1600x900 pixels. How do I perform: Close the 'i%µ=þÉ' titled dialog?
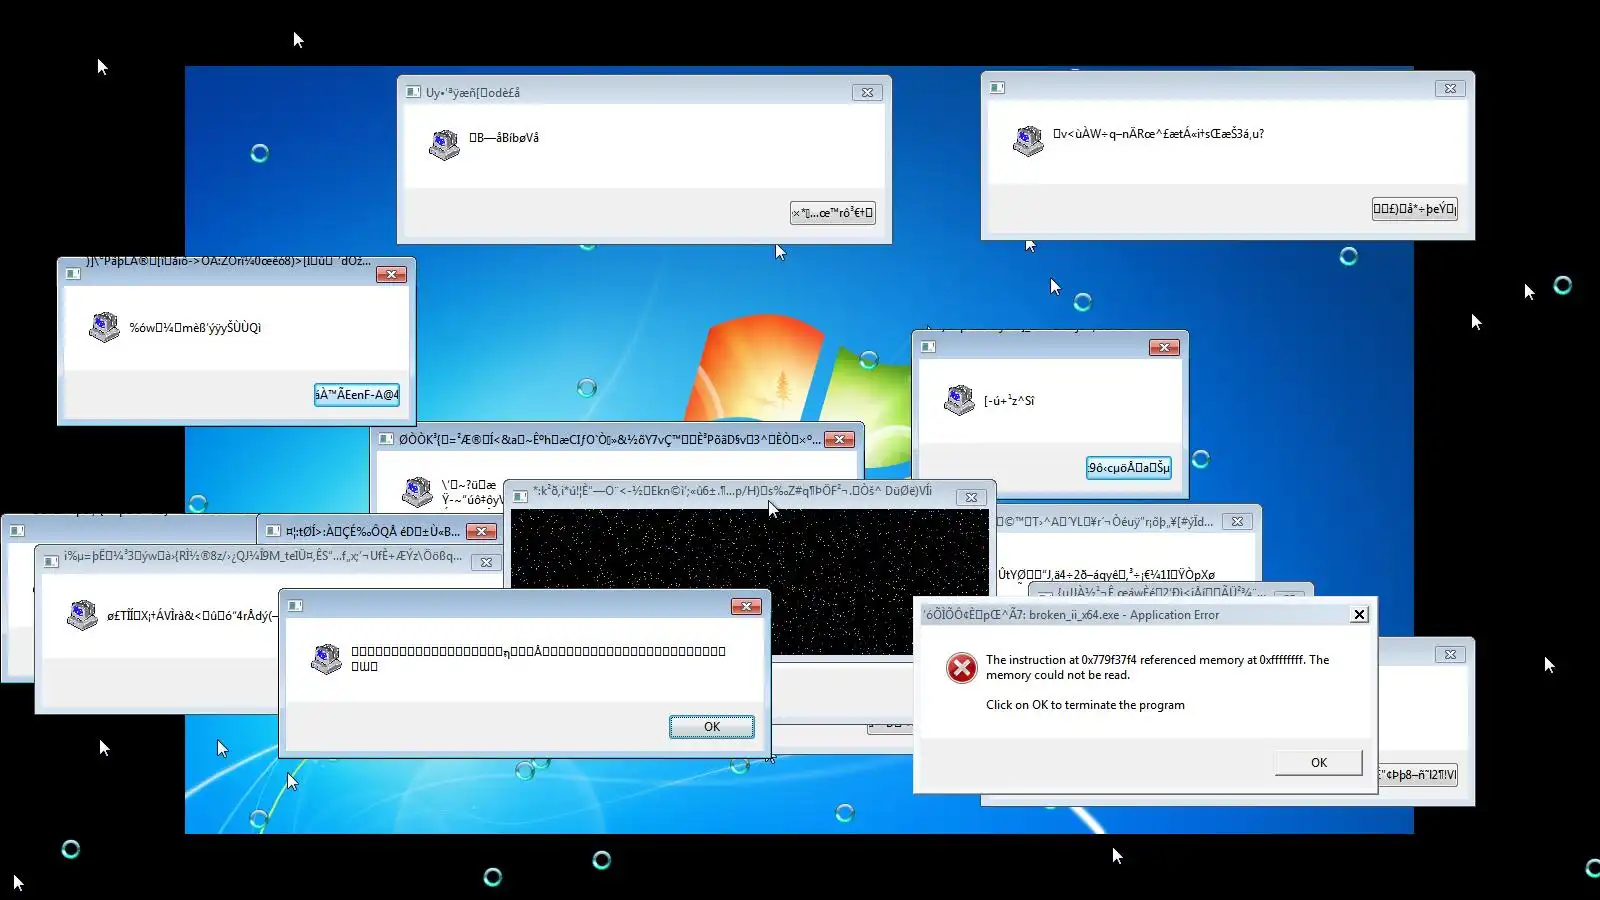click(x=486, y=562)
